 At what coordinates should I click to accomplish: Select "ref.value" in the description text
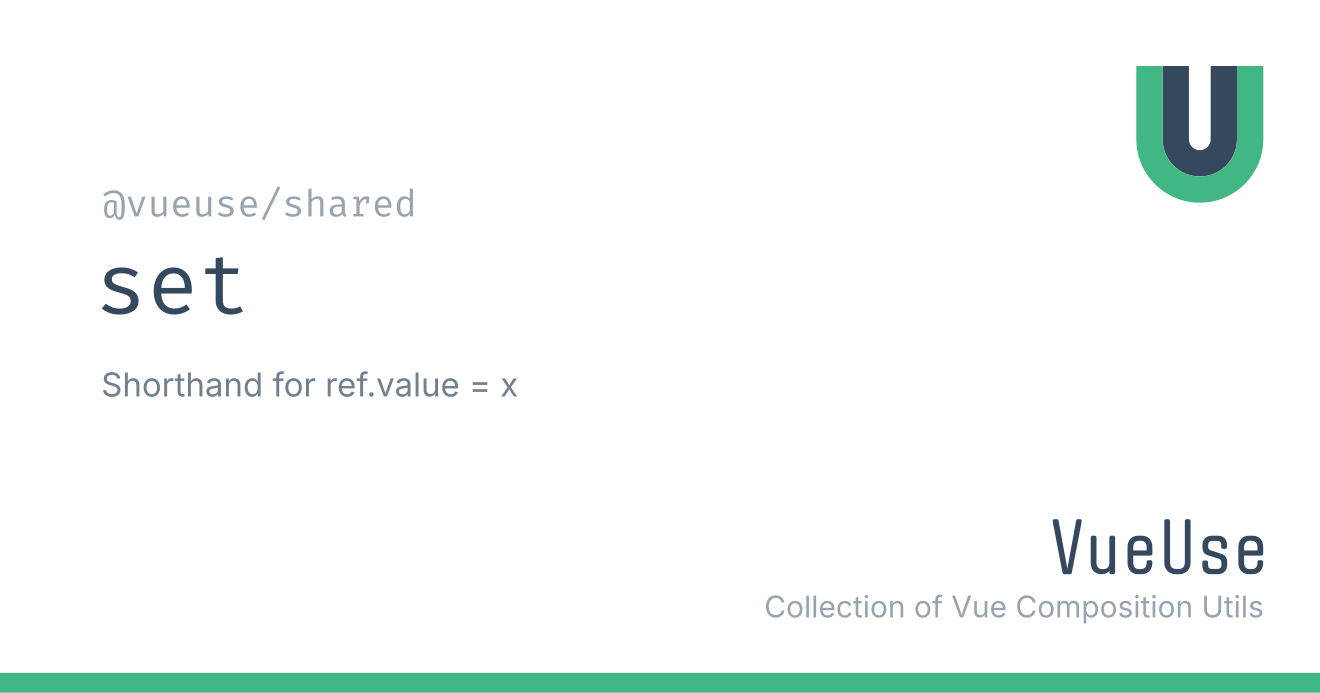(390, 384)
